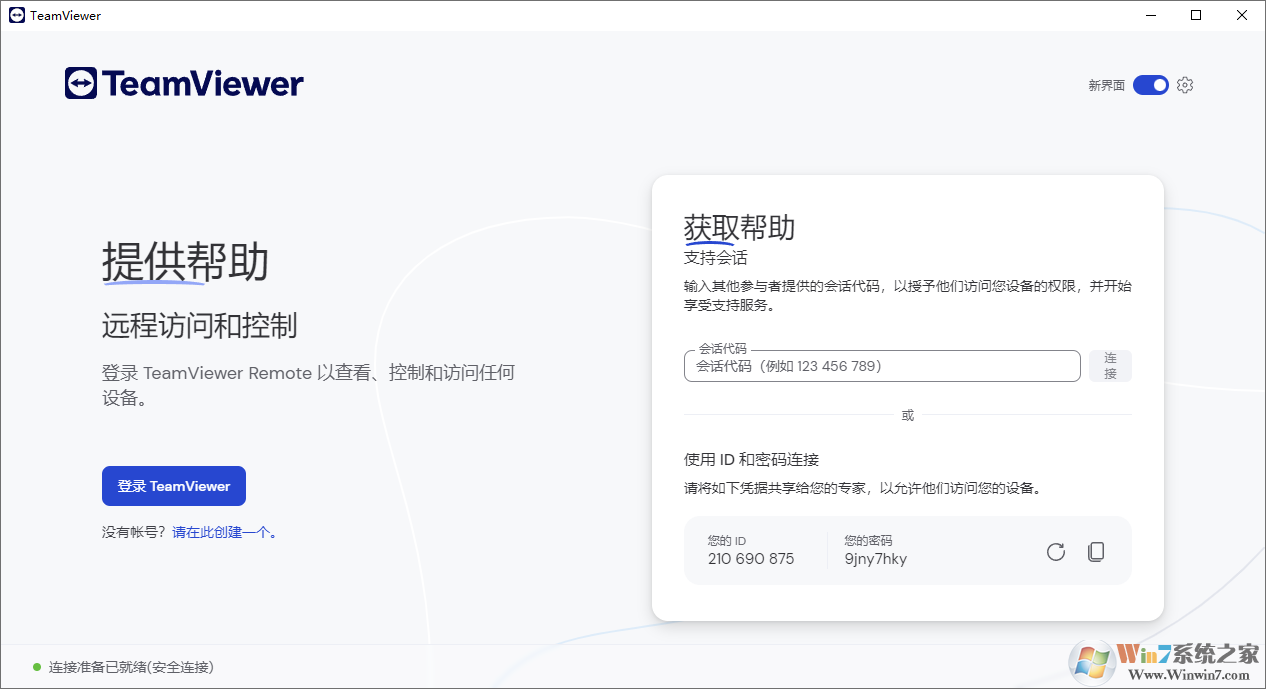Click the green secure connection status dot
The image size is (1266, 689).
click(x=37, y=667)
